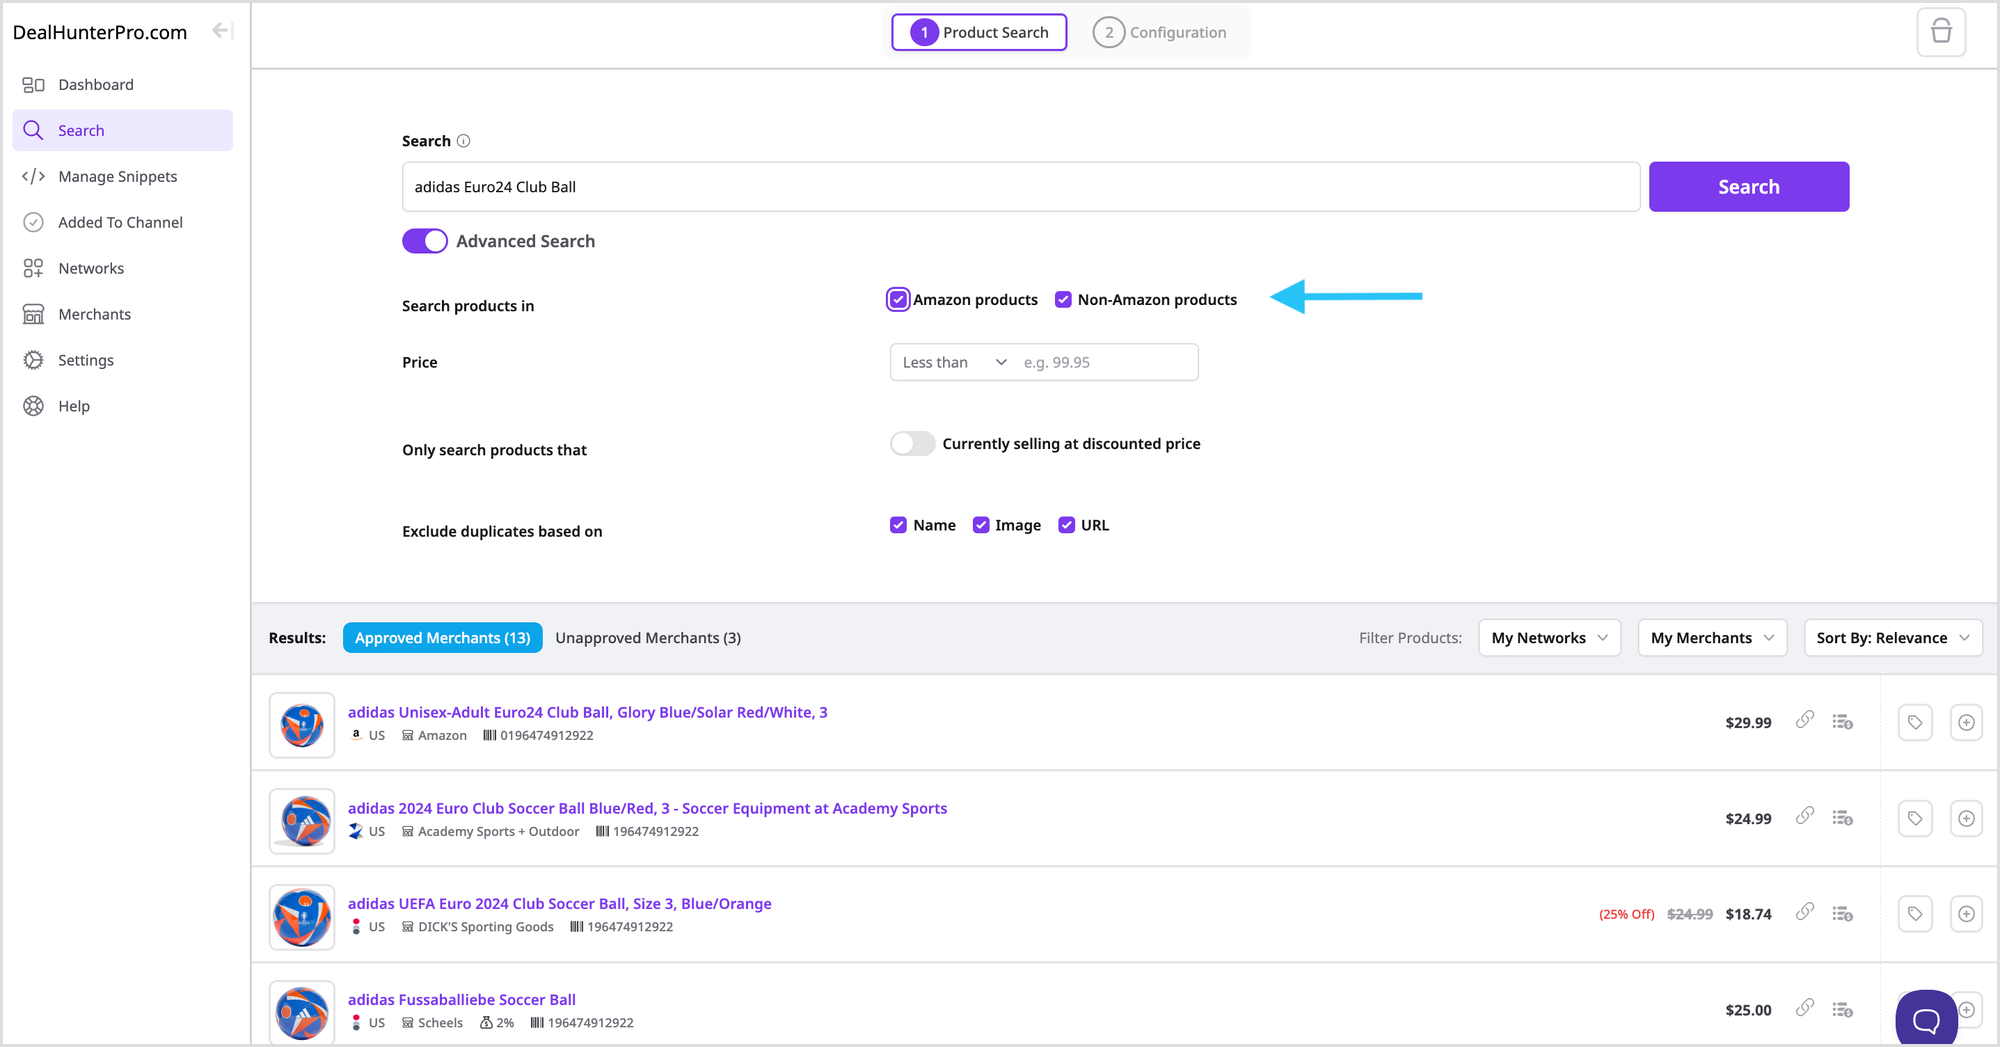
Task: Open adidas UEFA Euro 2024 Club Soccer Ball link
Action: (x=560, y=903)
